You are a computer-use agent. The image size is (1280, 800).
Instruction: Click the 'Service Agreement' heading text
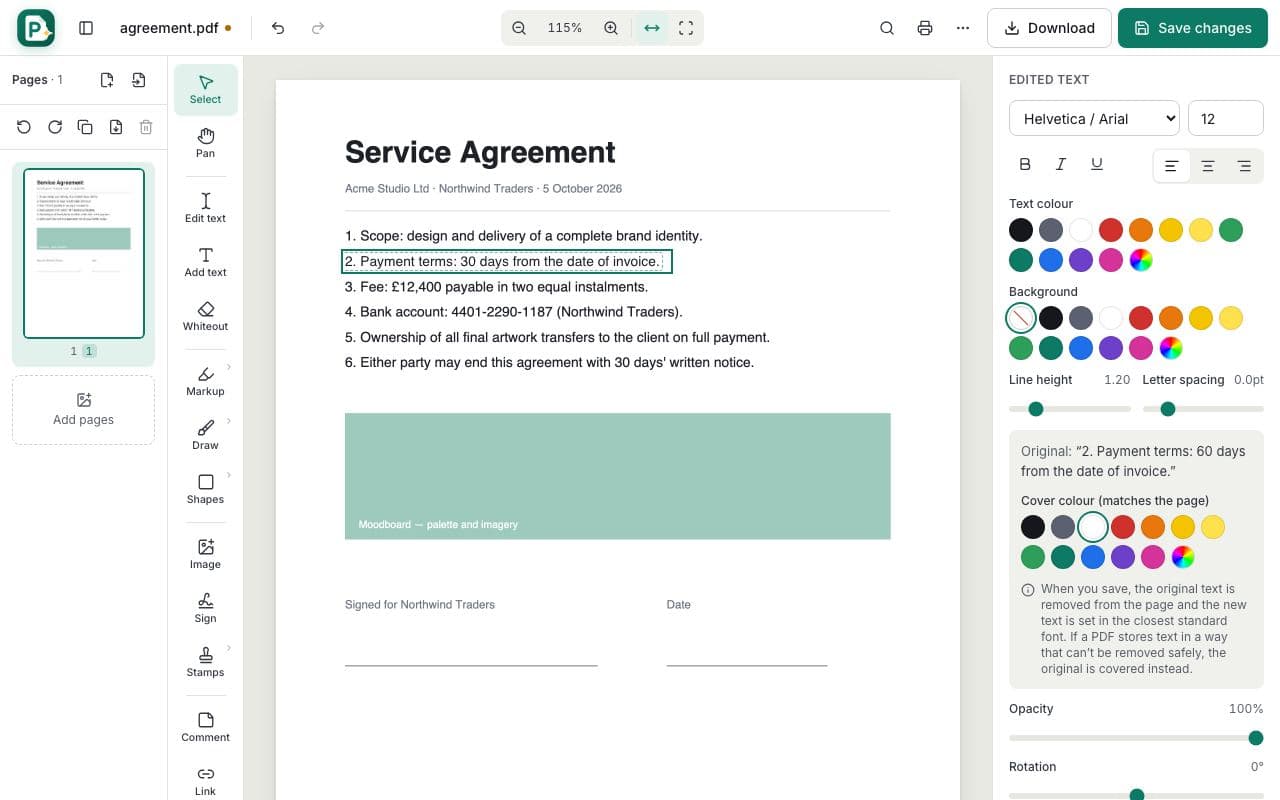pyautogui.click(x=480, y=152)
